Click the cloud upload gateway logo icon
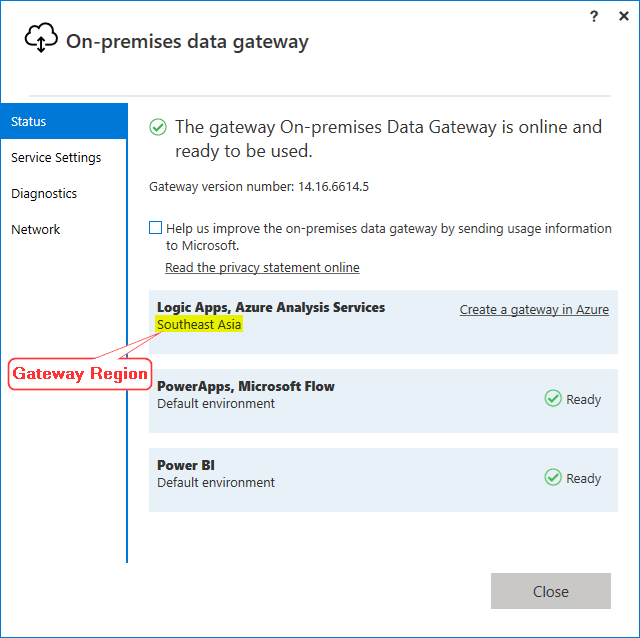 click(41, 39)
